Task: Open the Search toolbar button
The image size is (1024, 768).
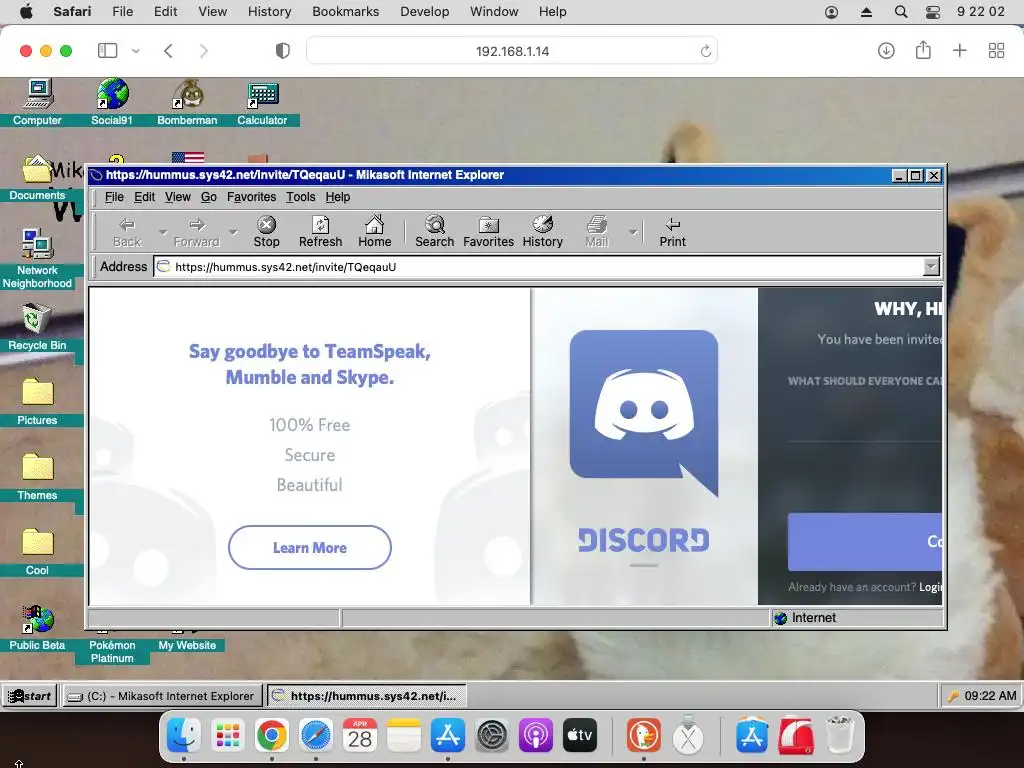Action: point(434,232)
